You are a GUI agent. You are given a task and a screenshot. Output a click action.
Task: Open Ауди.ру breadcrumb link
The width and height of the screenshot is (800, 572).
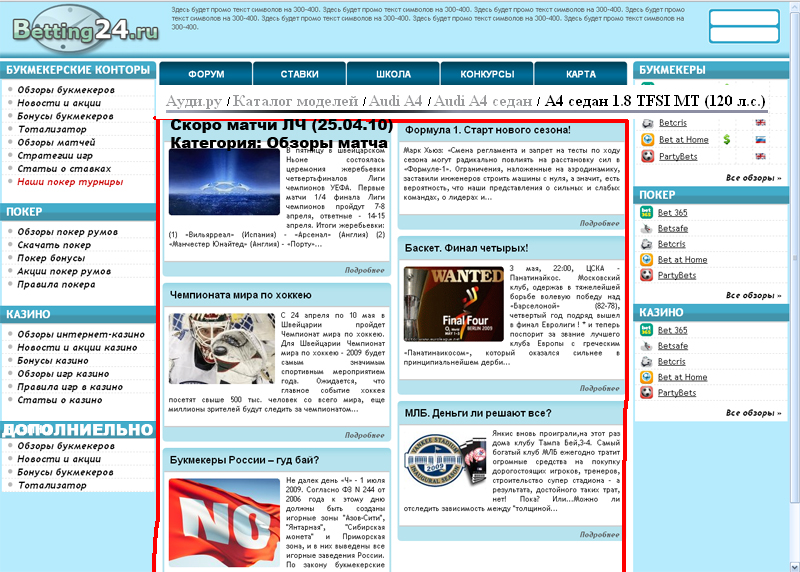click(194, 101)
